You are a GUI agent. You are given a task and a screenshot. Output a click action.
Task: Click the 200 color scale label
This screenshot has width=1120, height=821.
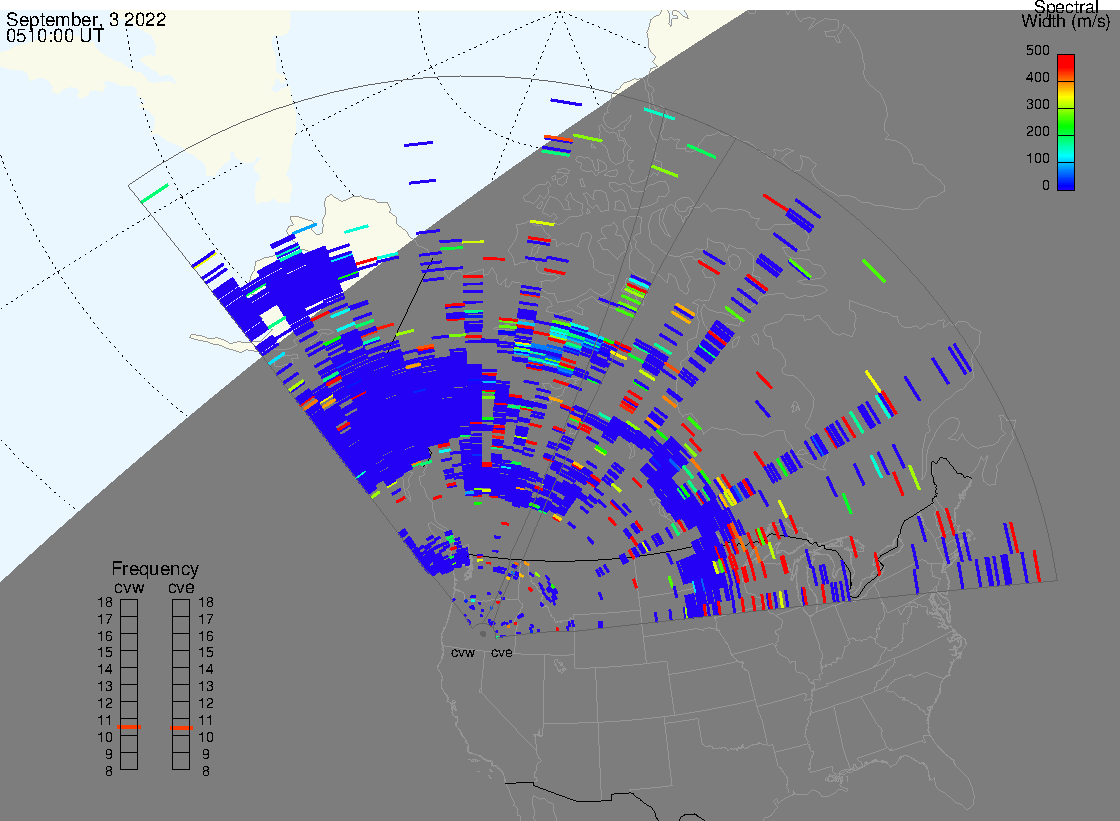click(x=1037, y=131)
